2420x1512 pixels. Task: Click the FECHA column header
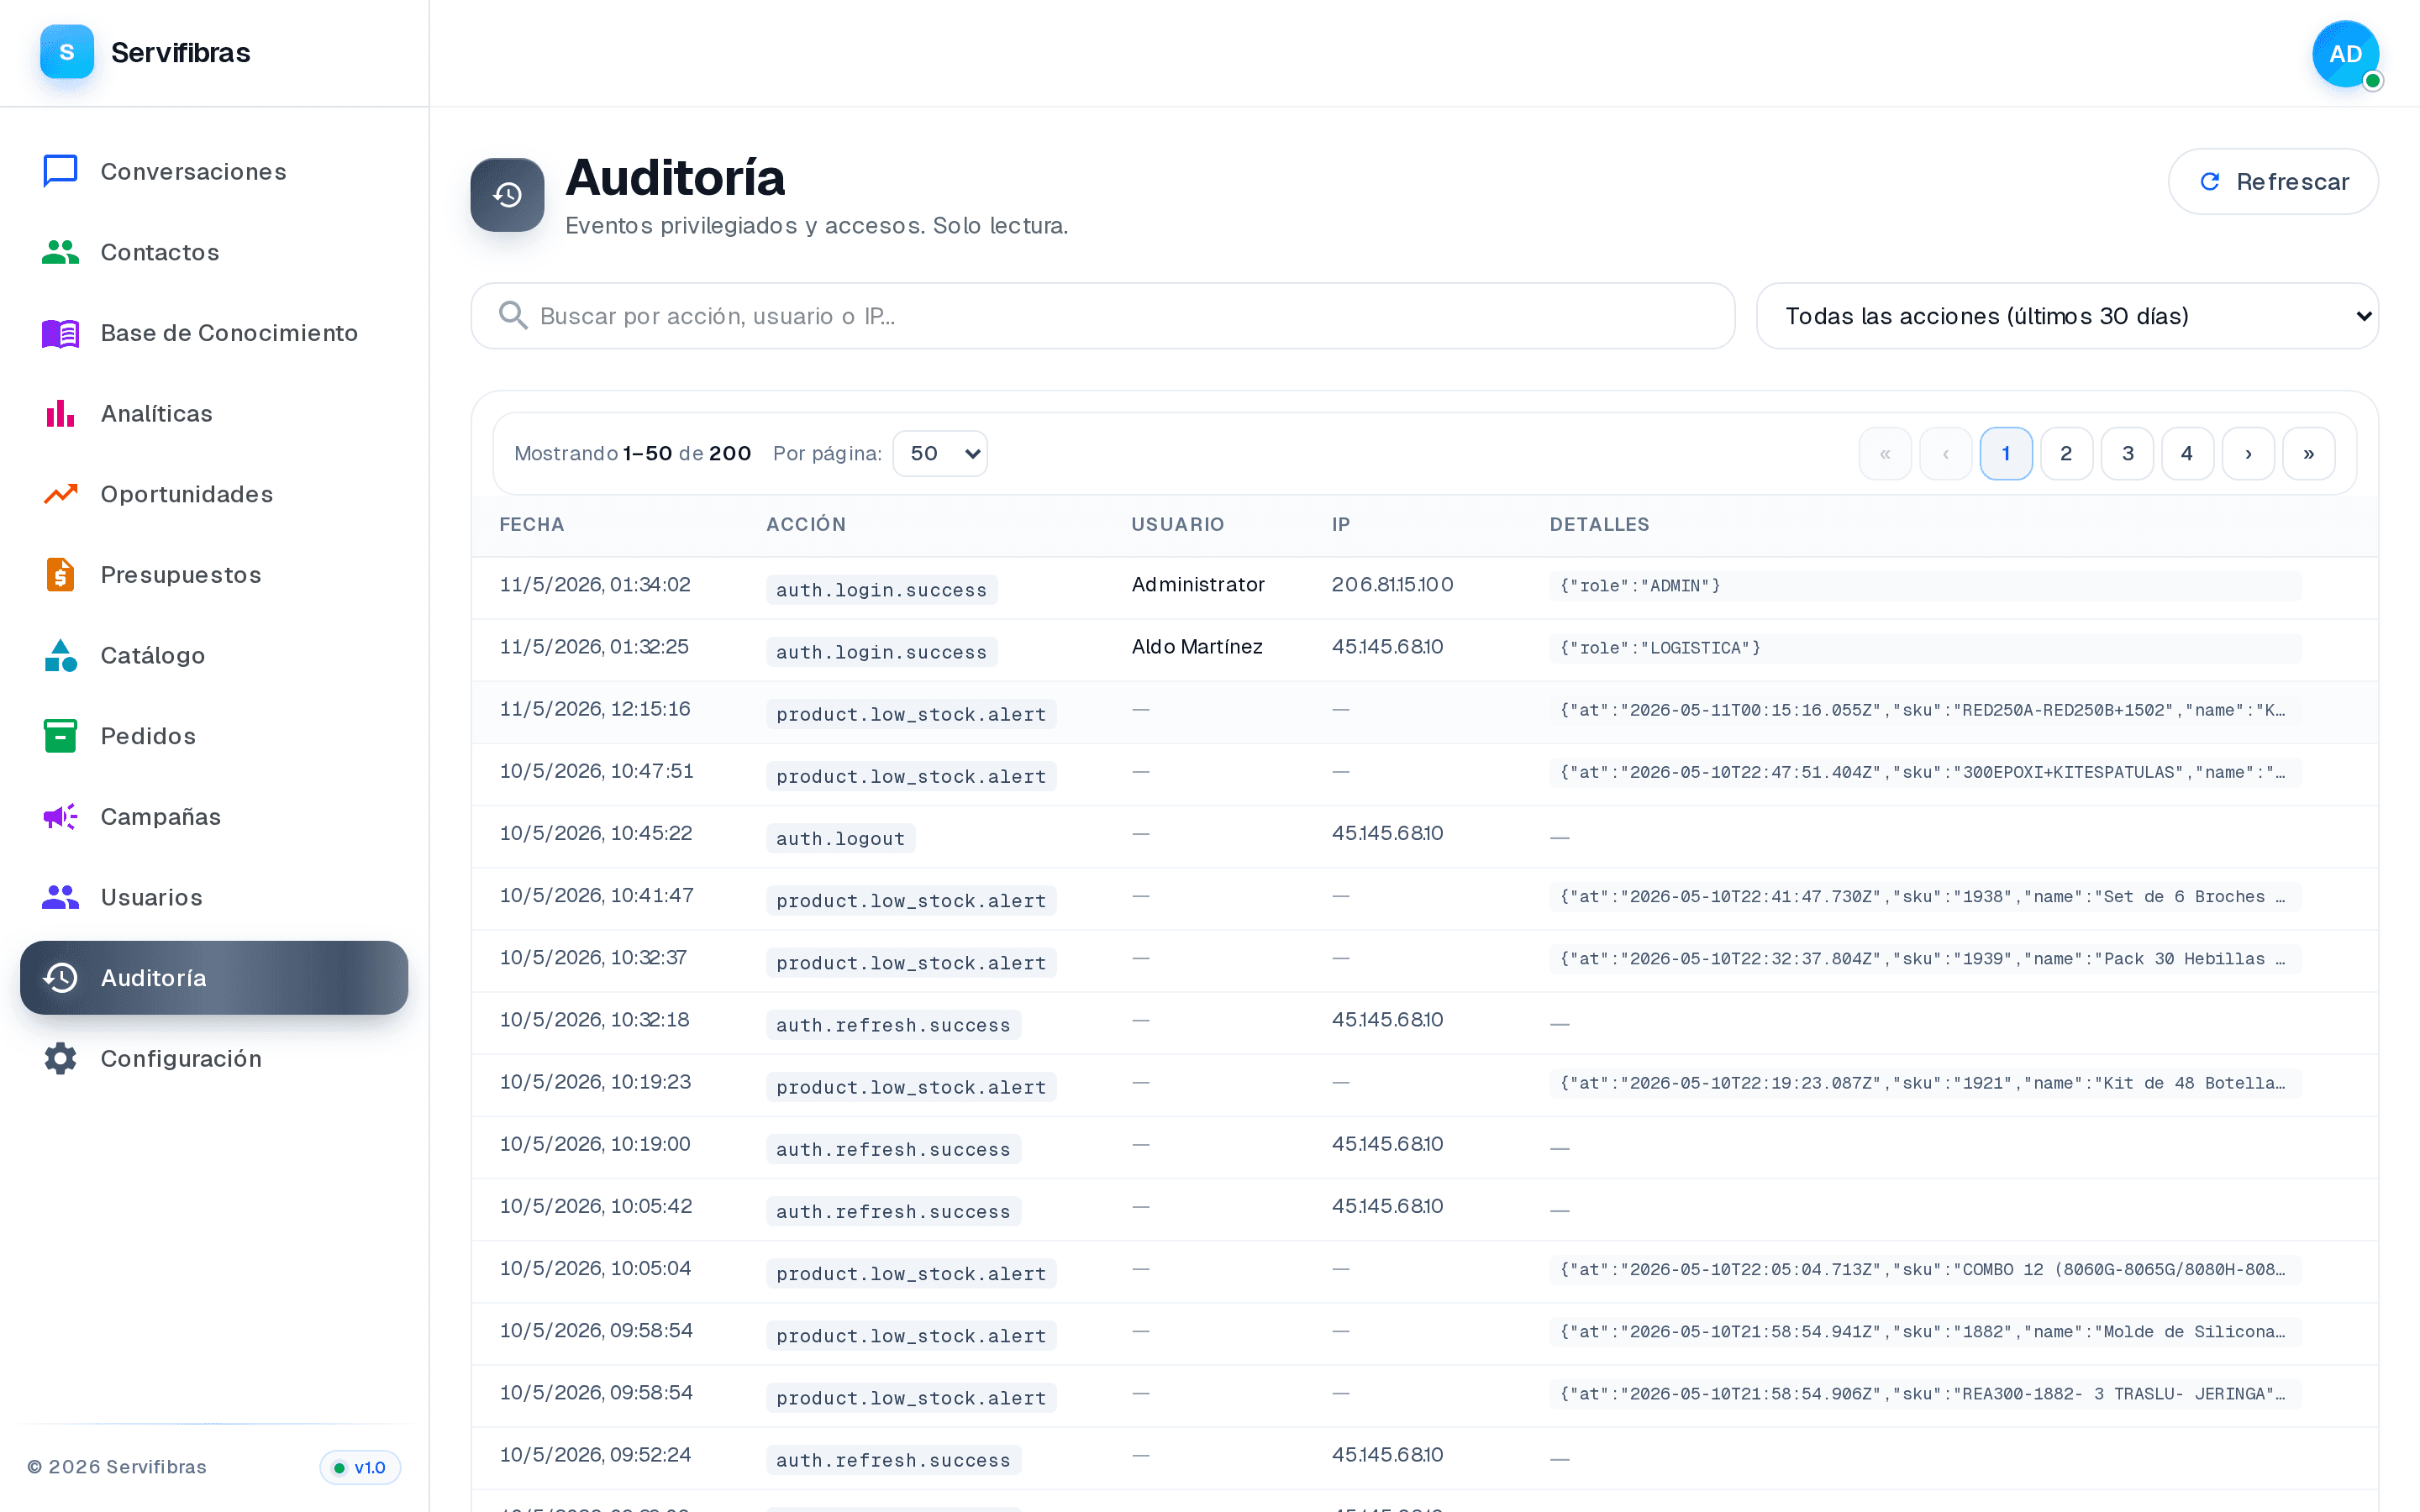(532, 524)
